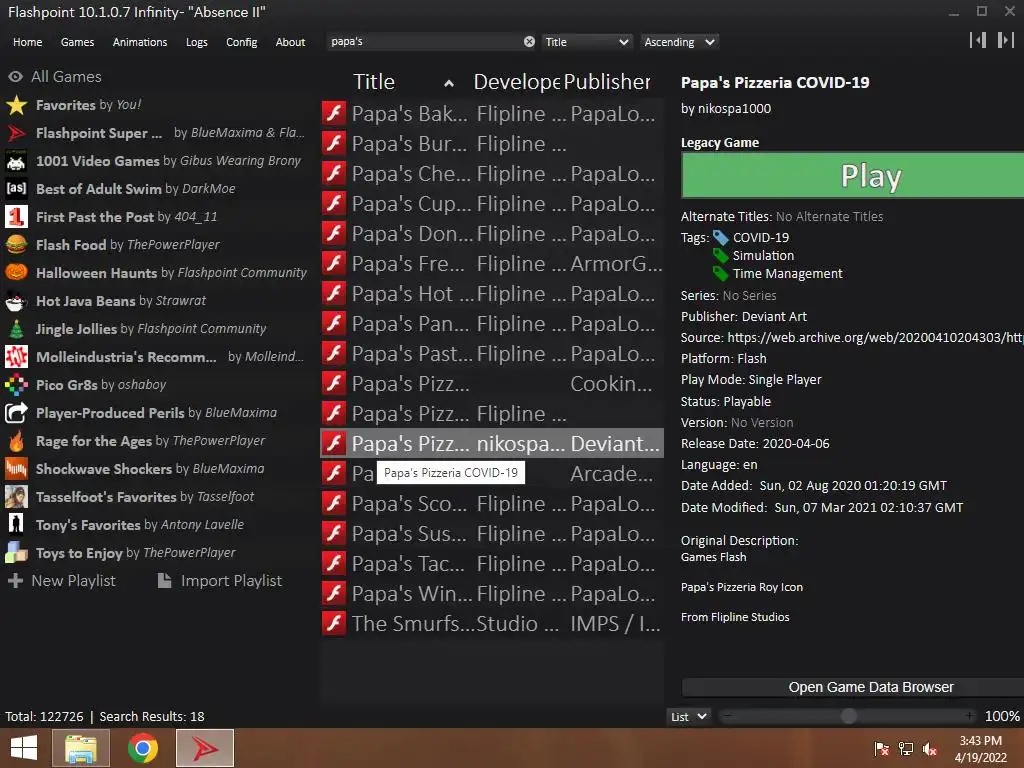Screen dimensions: 1024x768
Task: Open the Best of Adult Swim [as] icon
Action: (x=16, y=189)
